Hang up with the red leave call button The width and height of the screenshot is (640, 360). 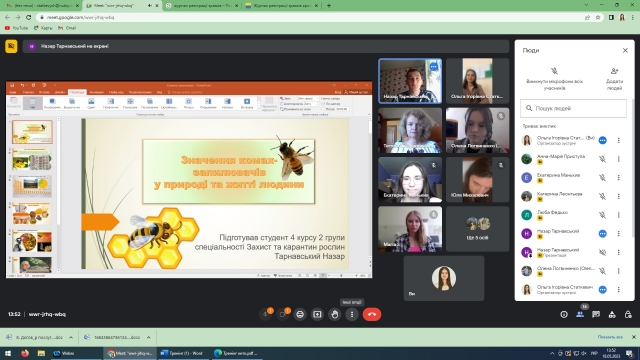[372, 314]
